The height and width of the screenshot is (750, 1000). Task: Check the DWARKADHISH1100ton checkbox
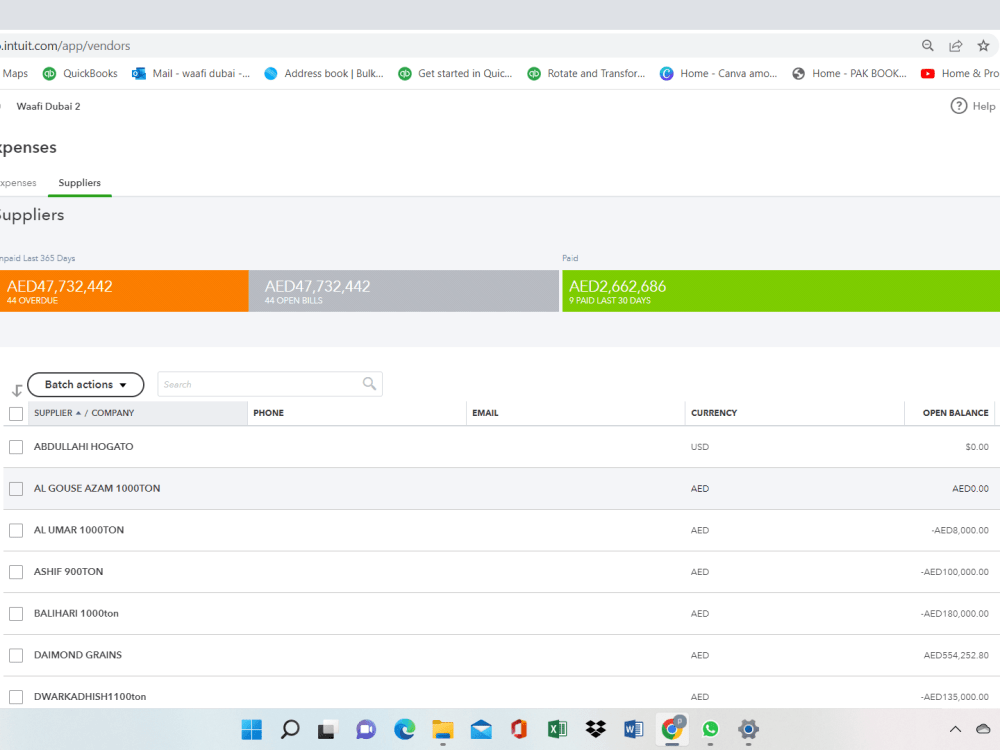coord(16,696)
